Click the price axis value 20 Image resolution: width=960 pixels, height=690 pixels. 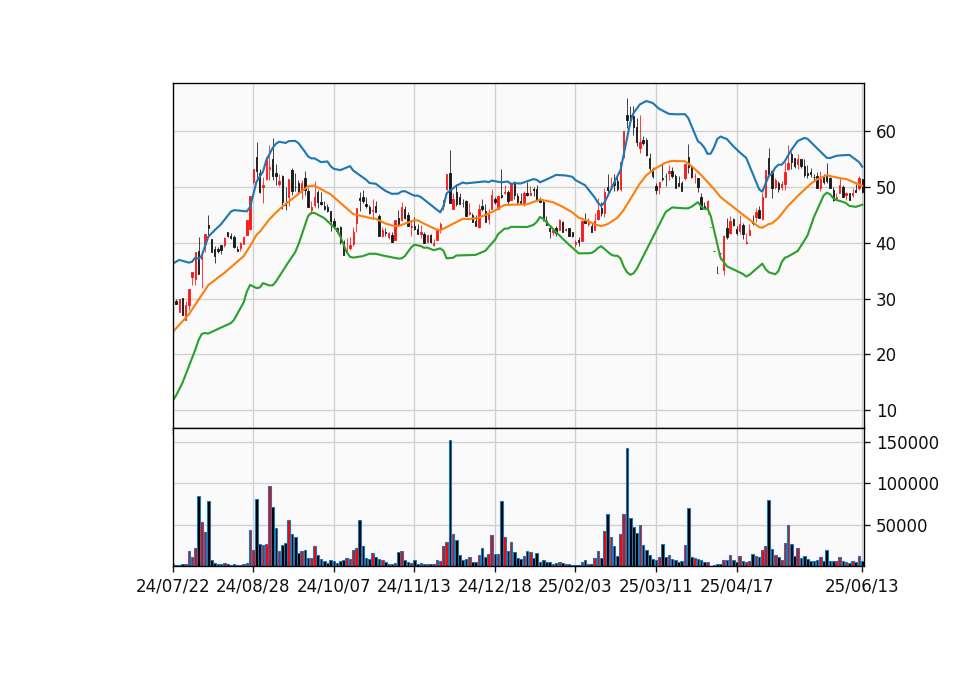point(886,355)
